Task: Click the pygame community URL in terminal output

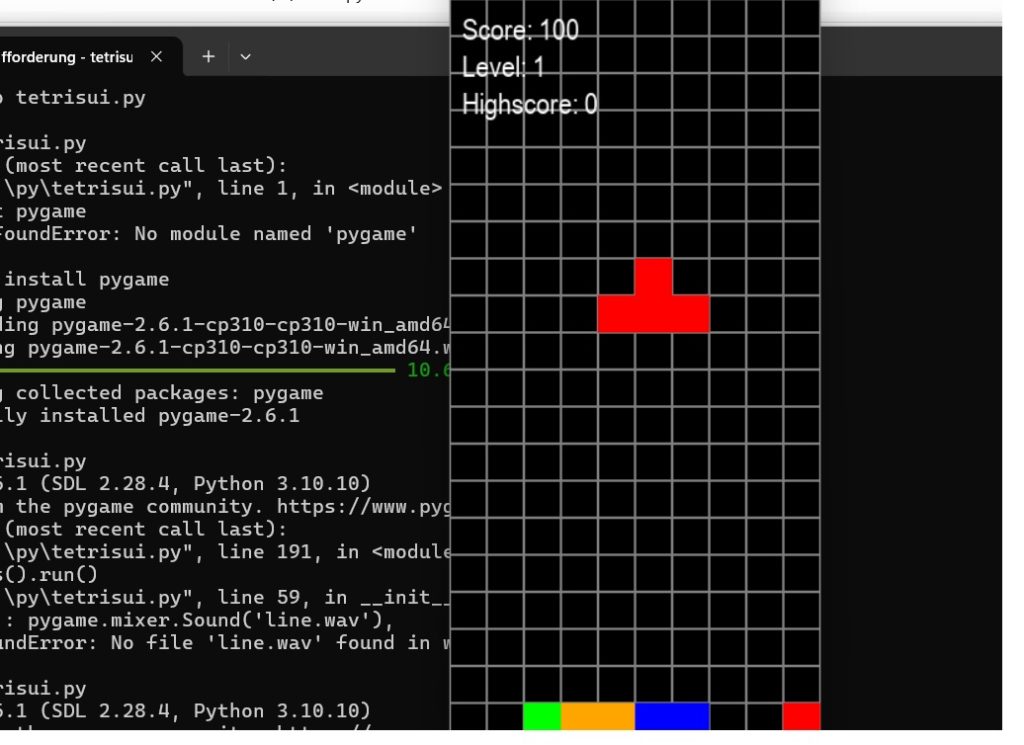Action: coord(363,507)
